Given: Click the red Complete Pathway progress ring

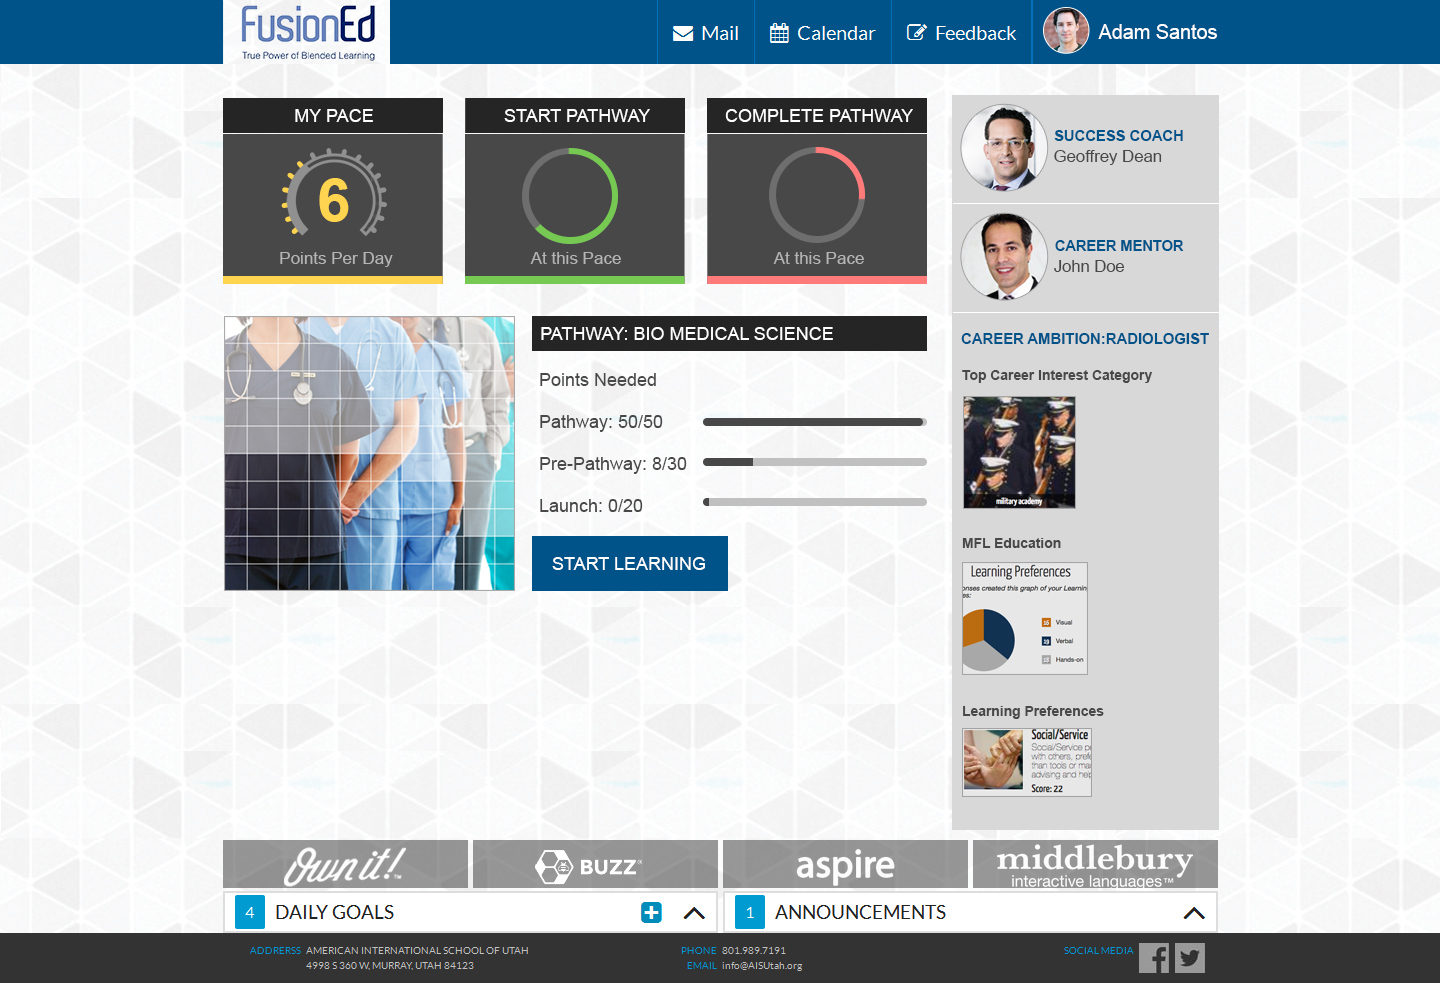Looking at the screenshot, I should pos(817,195).
